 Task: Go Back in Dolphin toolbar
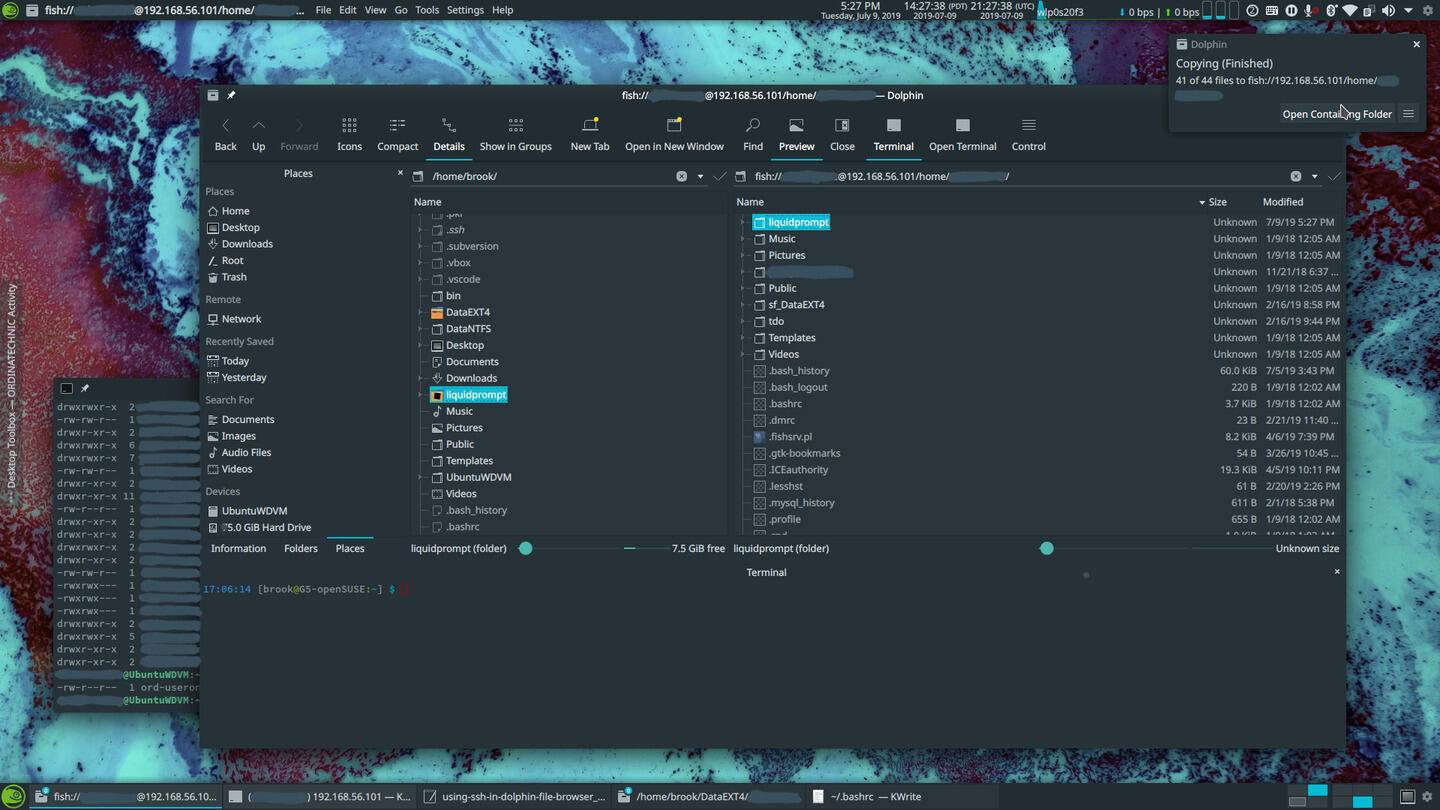(x=226, y=134)
